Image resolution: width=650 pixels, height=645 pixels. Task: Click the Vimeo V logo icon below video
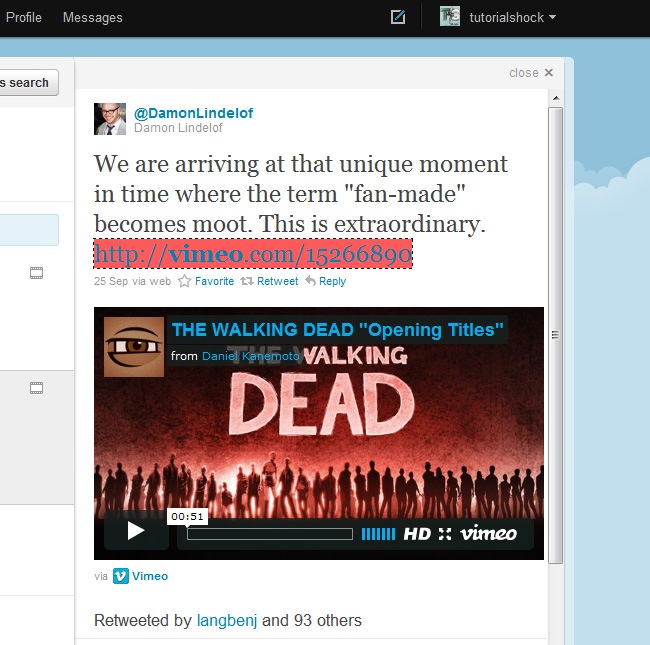point(121,576)
